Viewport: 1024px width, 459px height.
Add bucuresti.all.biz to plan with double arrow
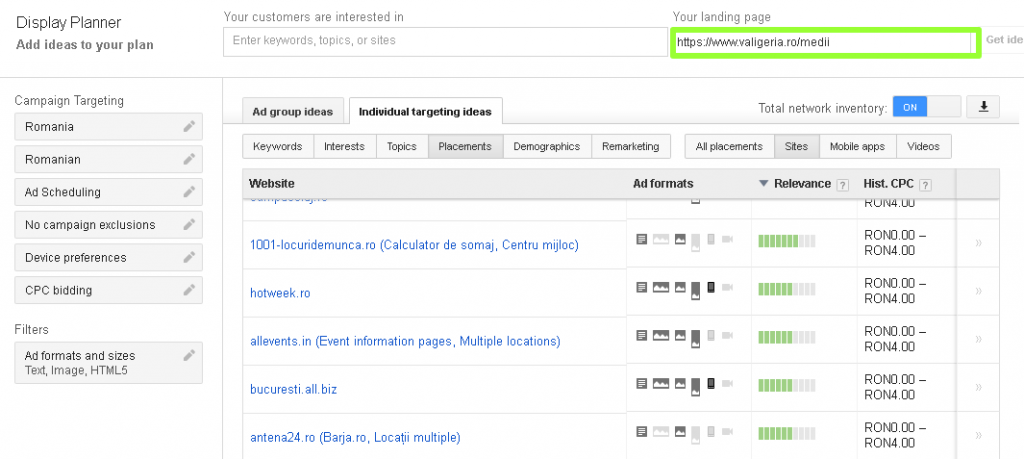click(978, 387)
